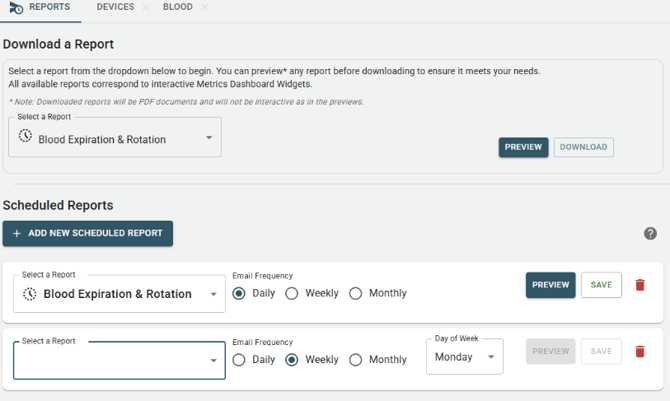Click the clock icon in Download a Report dropdown

click(26, 137)
